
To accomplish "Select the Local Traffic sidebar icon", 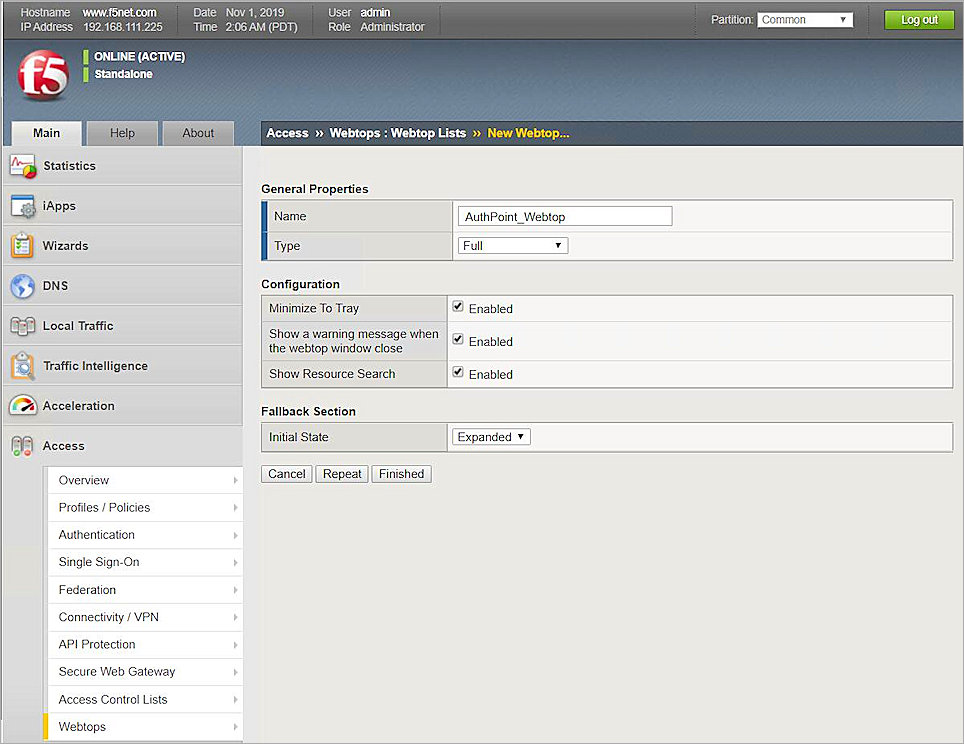I will coord(25,325).
